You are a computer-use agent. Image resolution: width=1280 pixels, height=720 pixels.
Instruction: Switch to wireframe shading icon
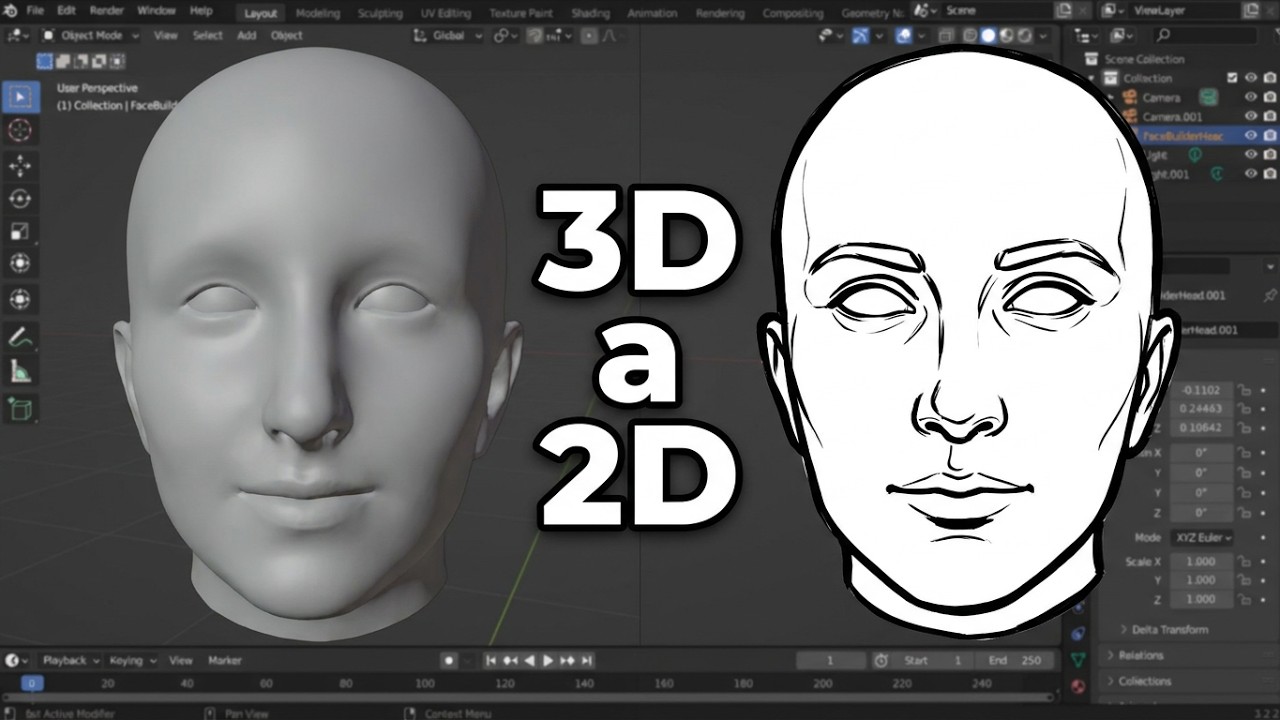click(970, 36)
